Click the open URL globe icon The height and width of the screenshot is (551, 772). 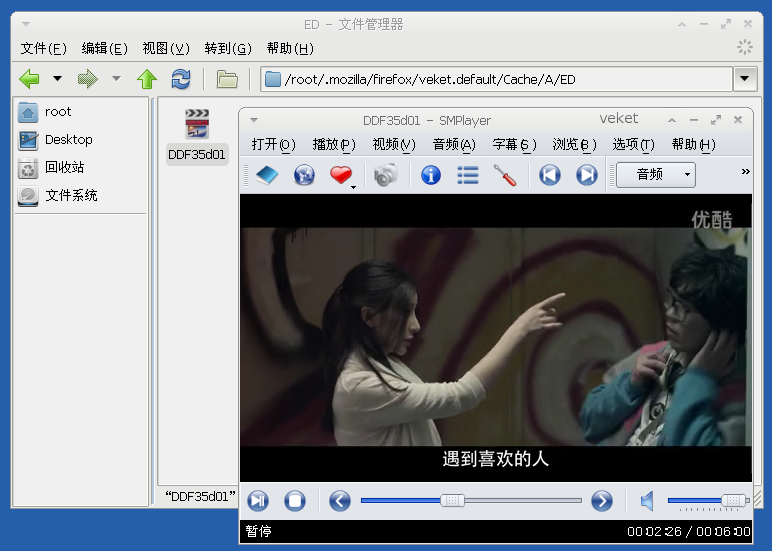click(x=304, y=175)
